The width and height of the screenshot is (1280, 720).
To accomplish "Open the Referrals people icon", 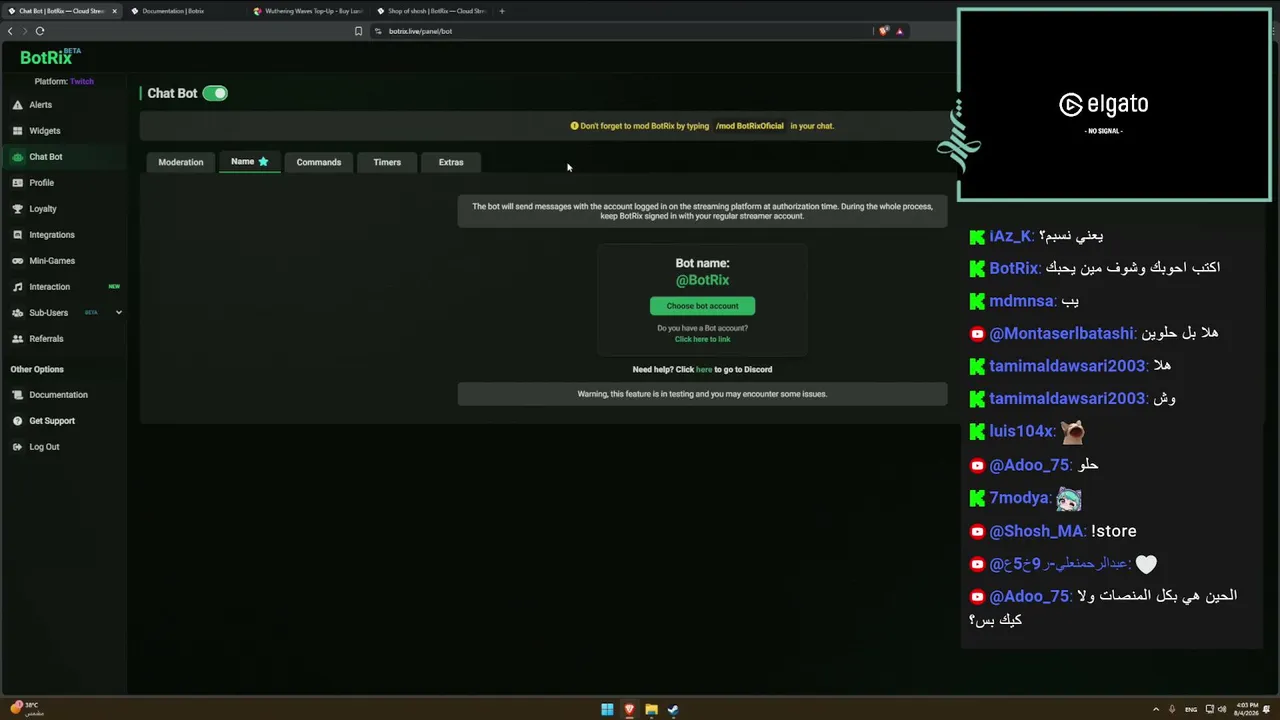I will 18,339.
